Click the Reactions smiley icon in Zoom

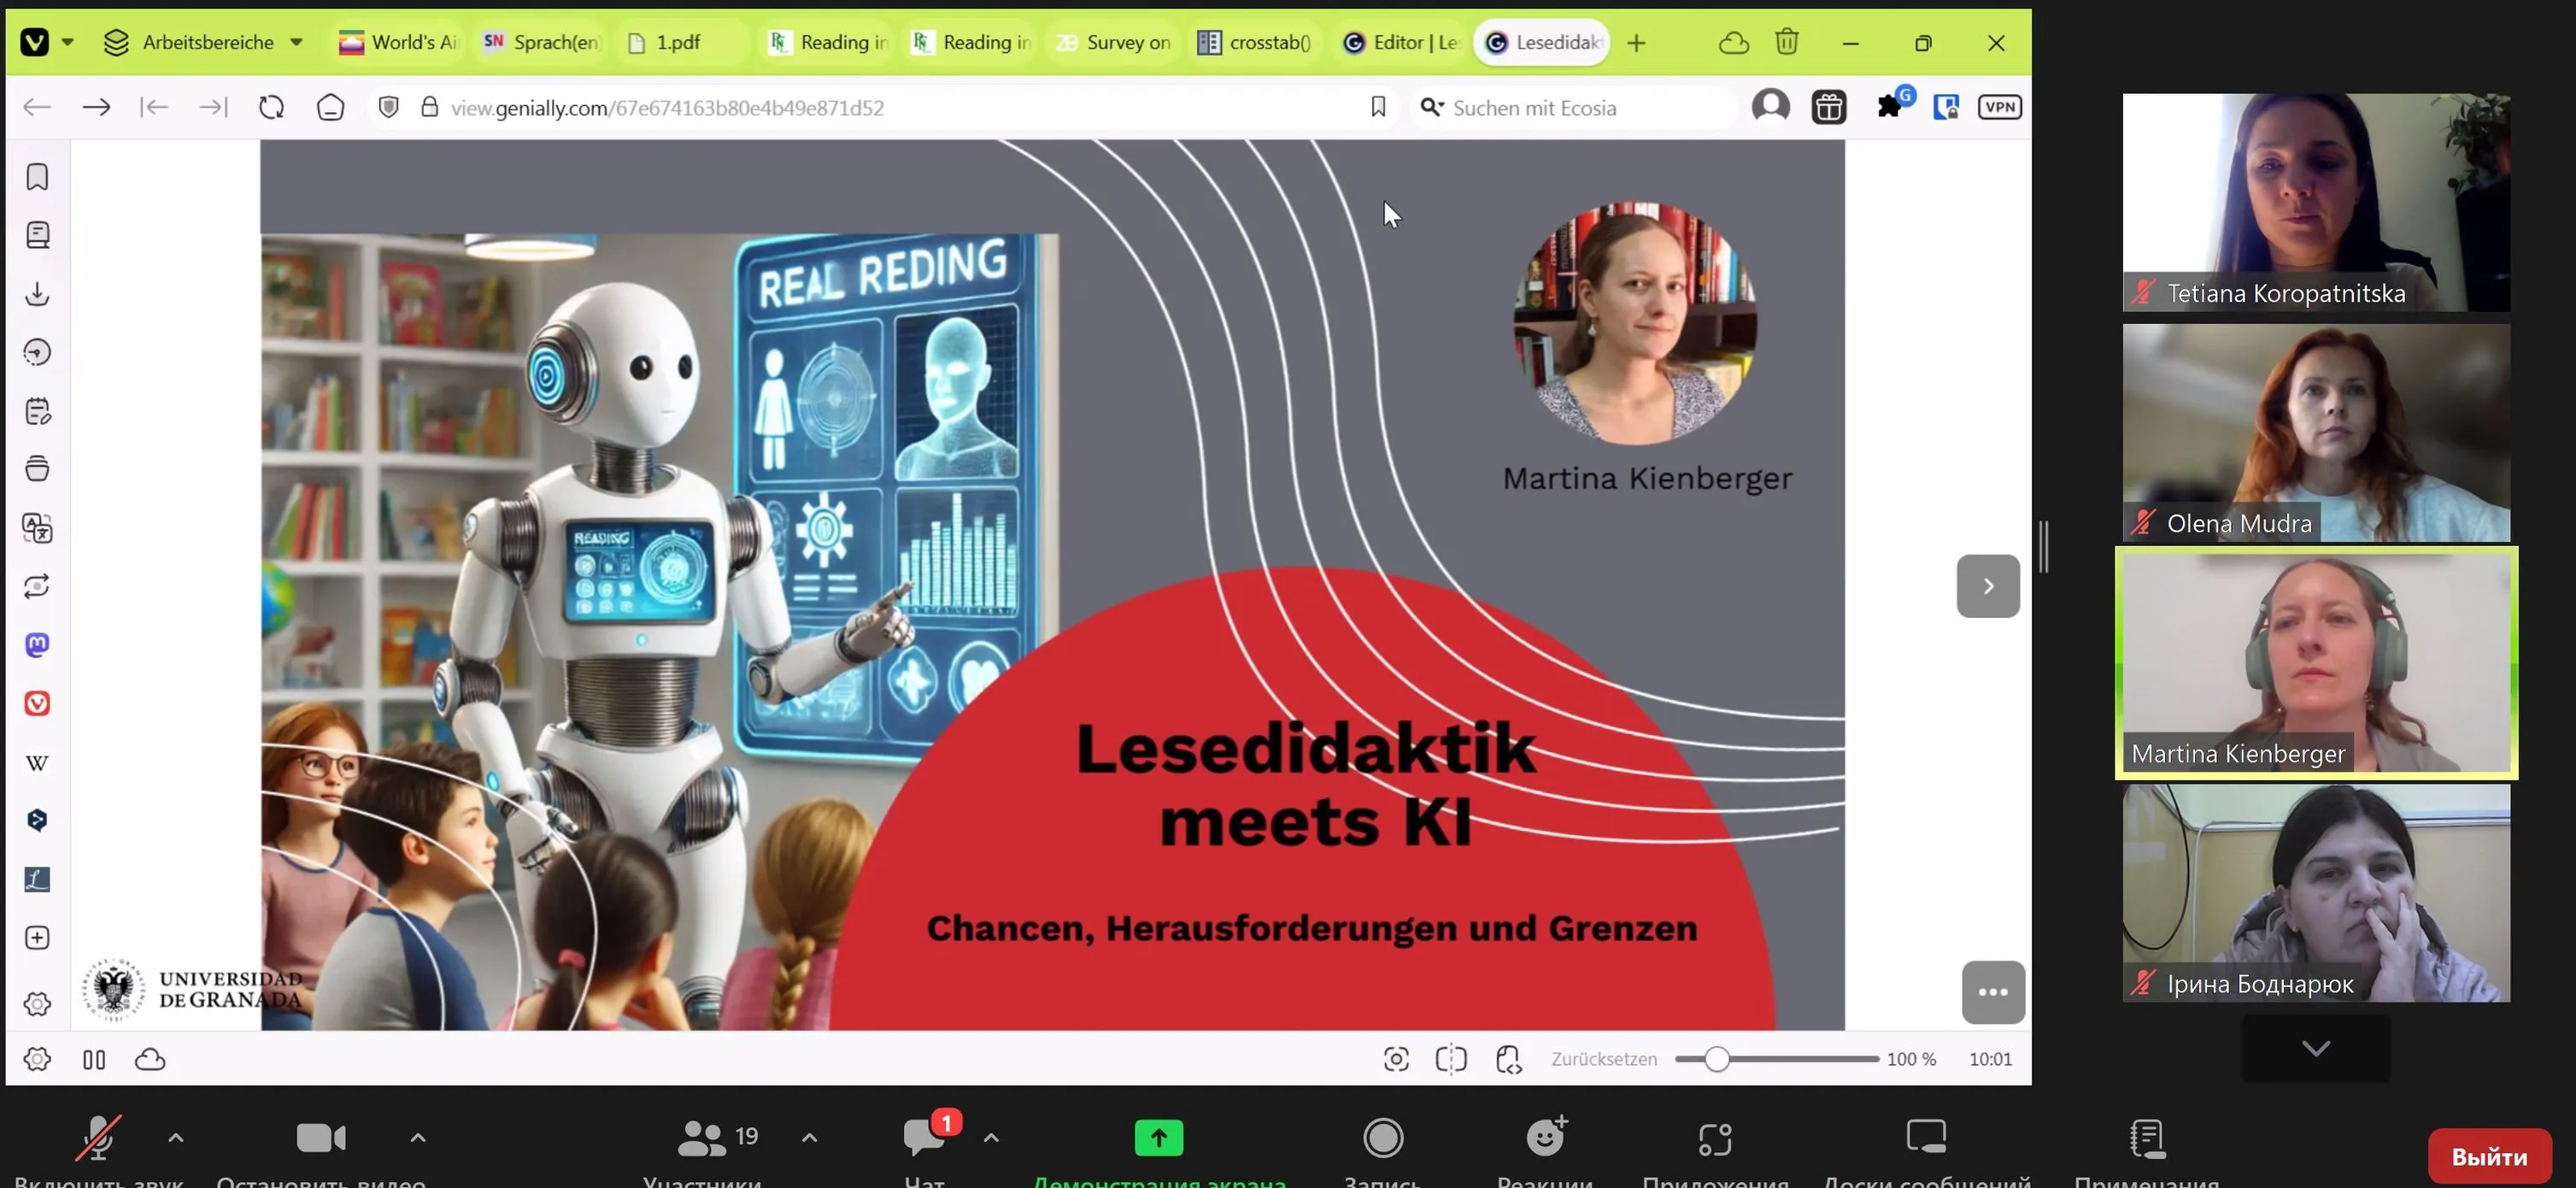(x=1545, y=1138)
